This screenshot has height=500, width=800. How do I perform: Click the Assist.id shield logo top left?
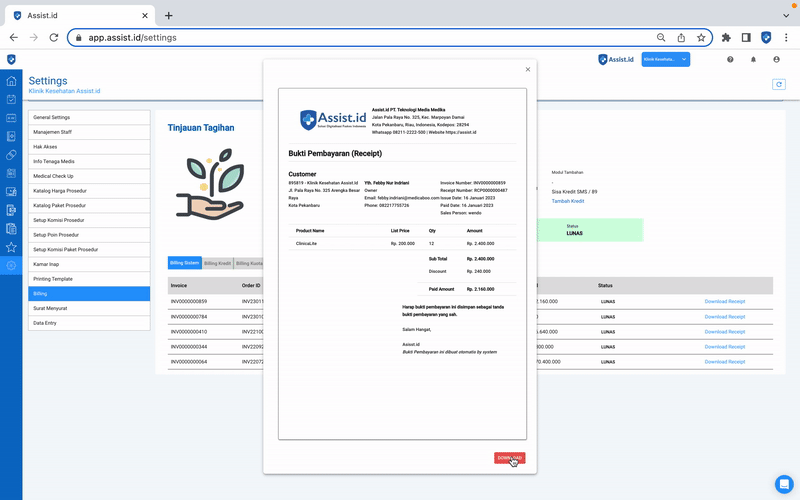point(11,59)
